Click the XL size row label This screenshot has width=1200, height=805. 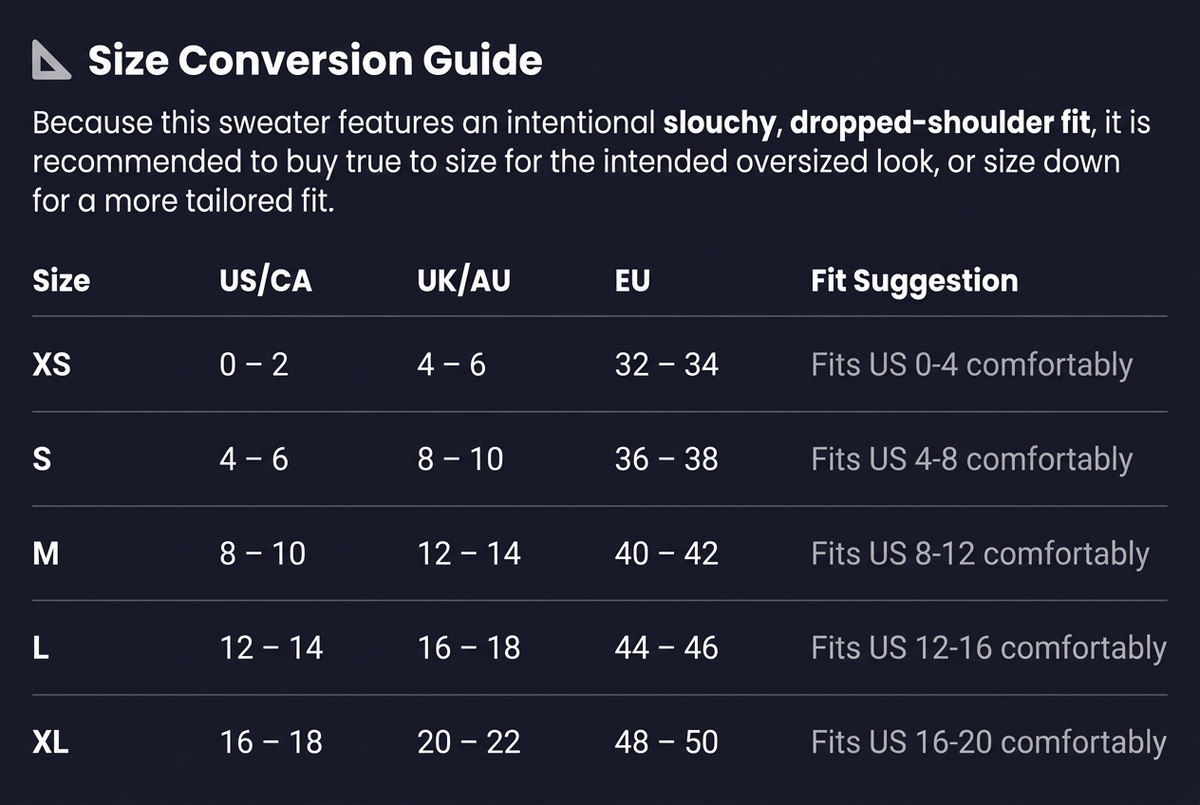(x=51, y=742)
